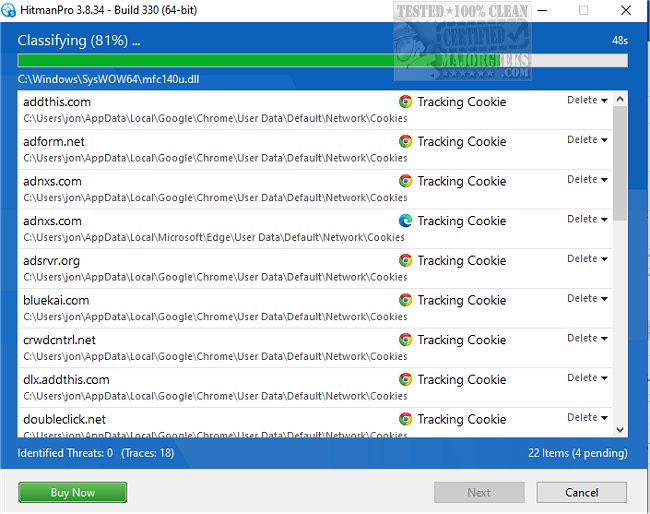The height and width of the screenshot is (514, 650).
Task: Click Chrome icon on crwdcntrl.net row
Action: [405, 340]
